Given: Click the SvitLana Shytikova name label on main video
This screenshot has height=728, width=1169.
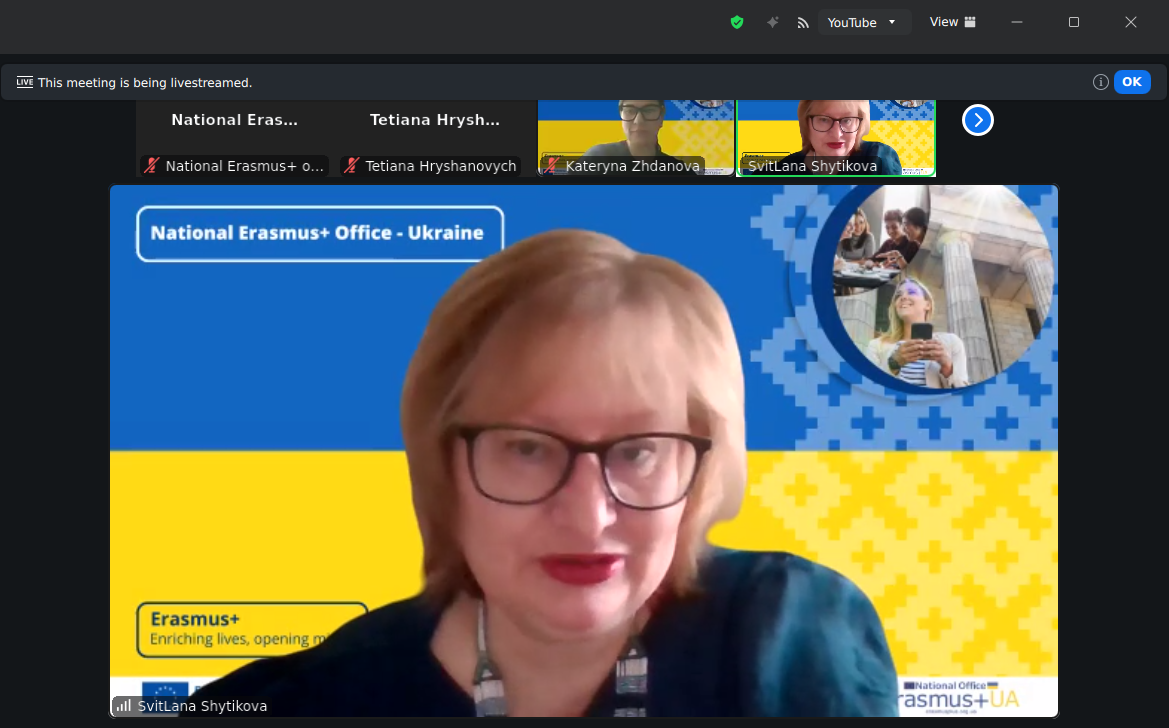Looking at the screenshot, I should [x=202, y=706].
